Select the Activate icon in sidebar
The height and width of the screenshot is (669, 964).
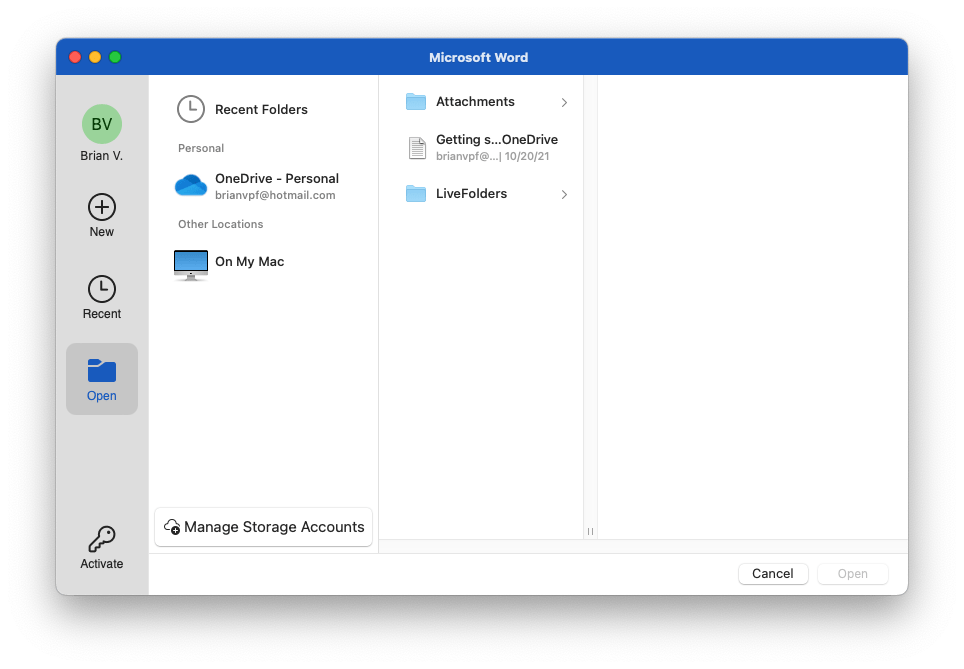(101, 539)
